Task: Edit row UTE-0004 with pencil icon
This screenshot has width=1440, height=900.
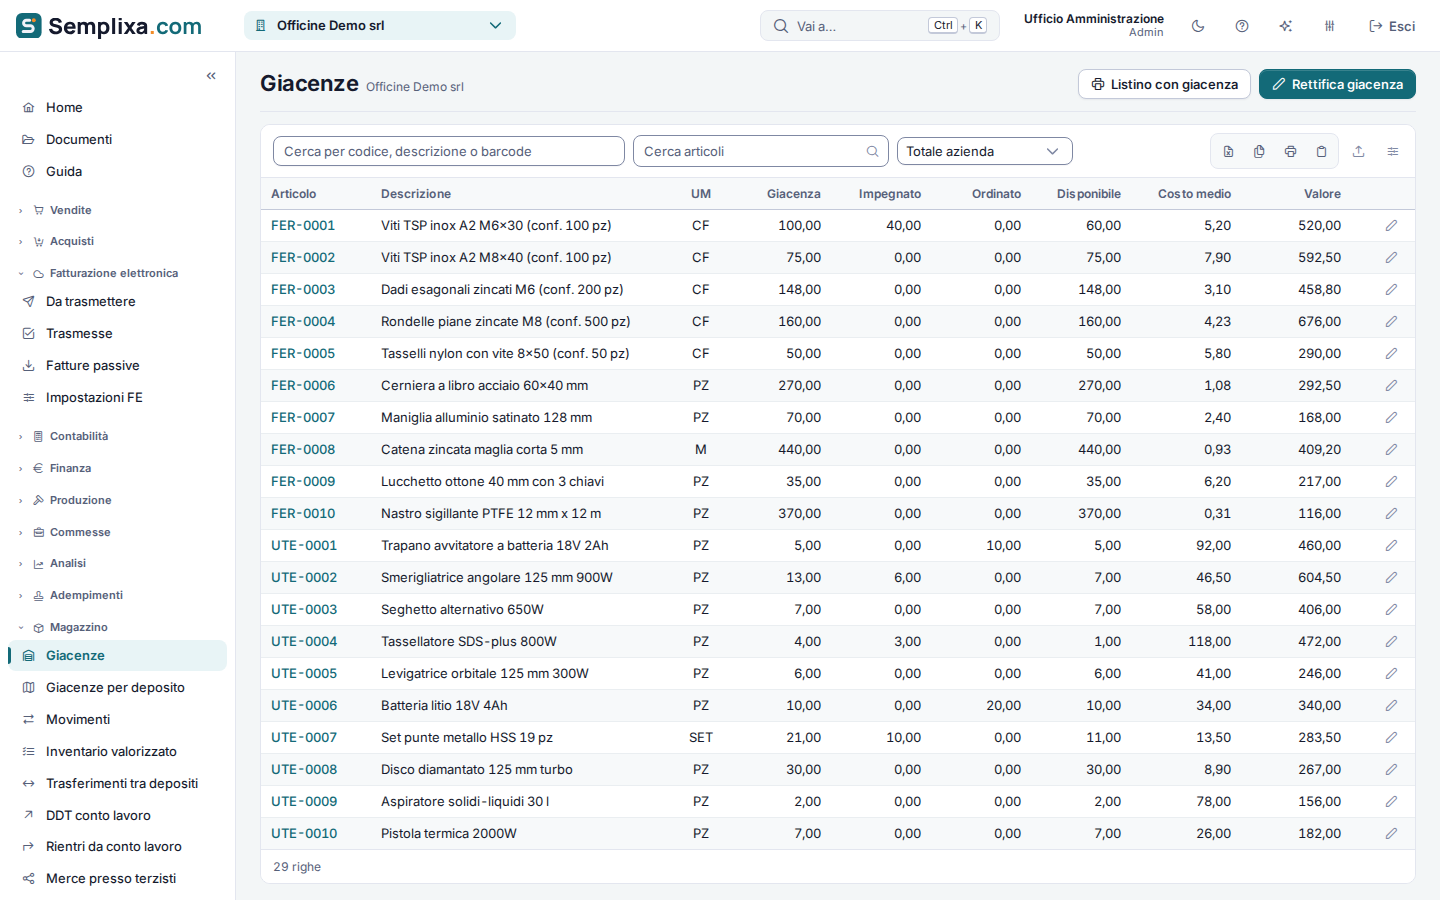Action: coord(1391,642)
